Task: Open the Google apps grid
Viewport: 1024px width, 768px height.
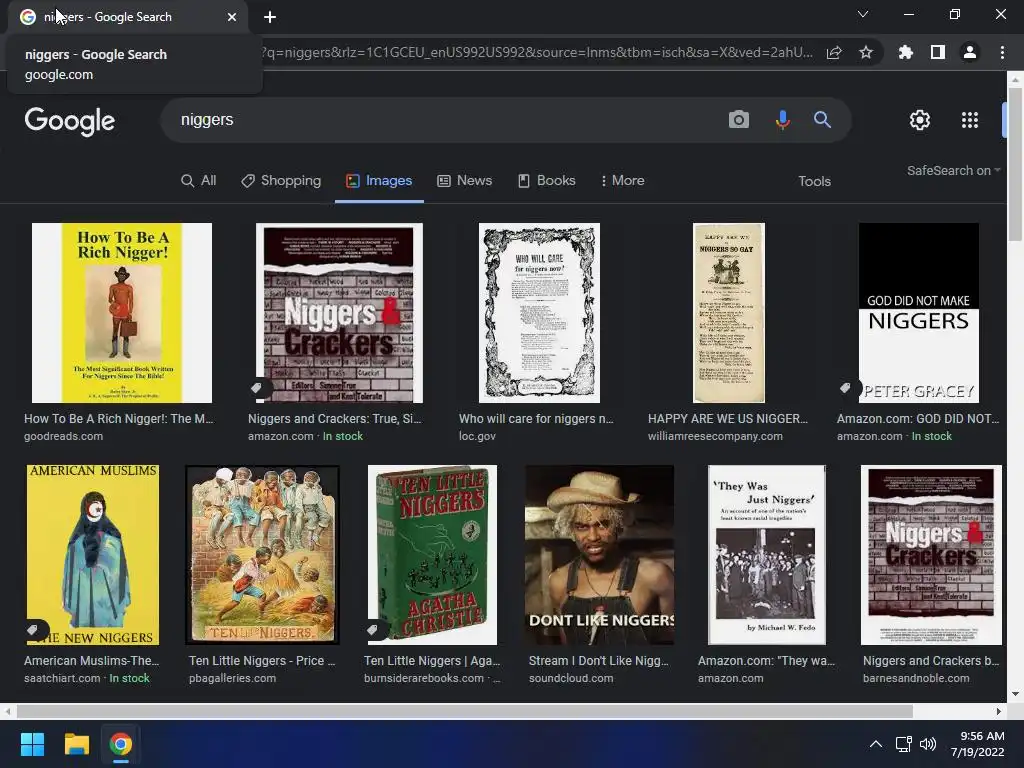Action: [970, 120]
